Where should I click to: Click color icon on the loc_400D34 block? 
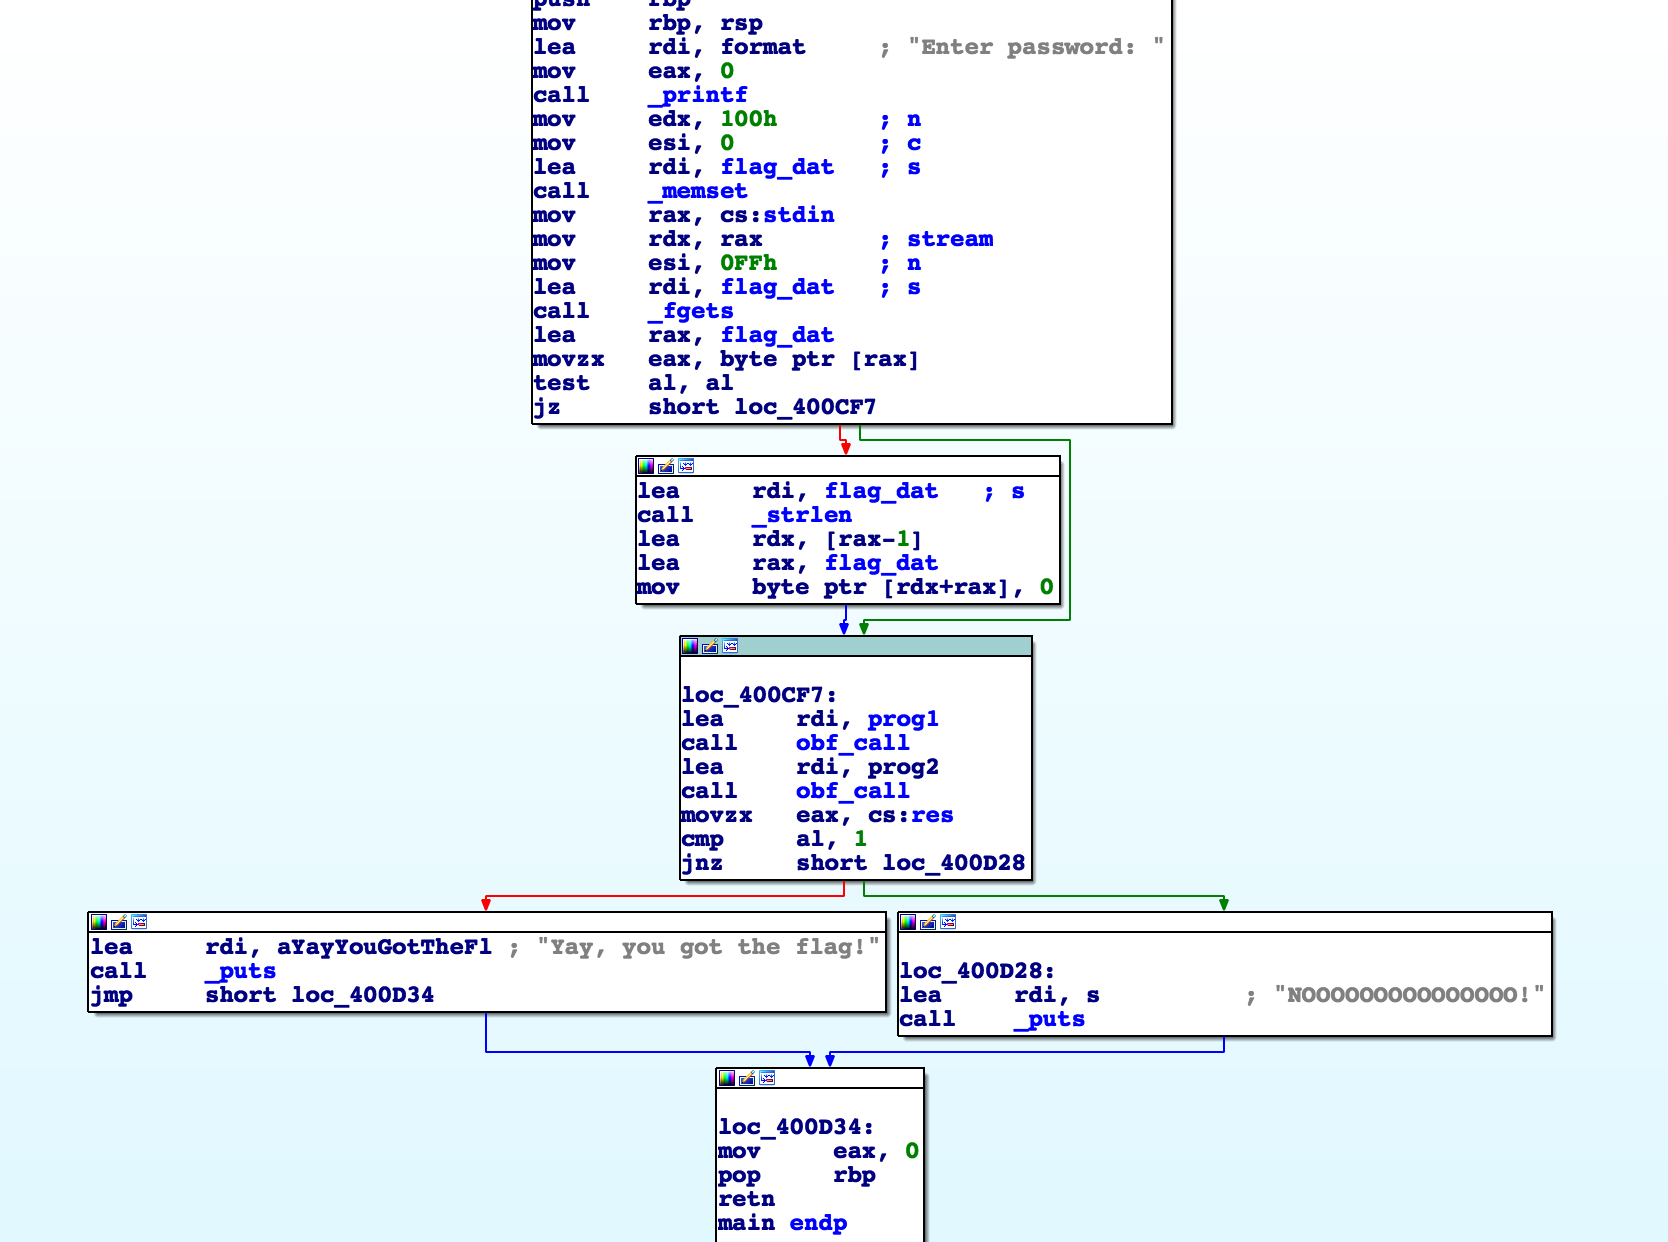click(x=727, y=1078)
